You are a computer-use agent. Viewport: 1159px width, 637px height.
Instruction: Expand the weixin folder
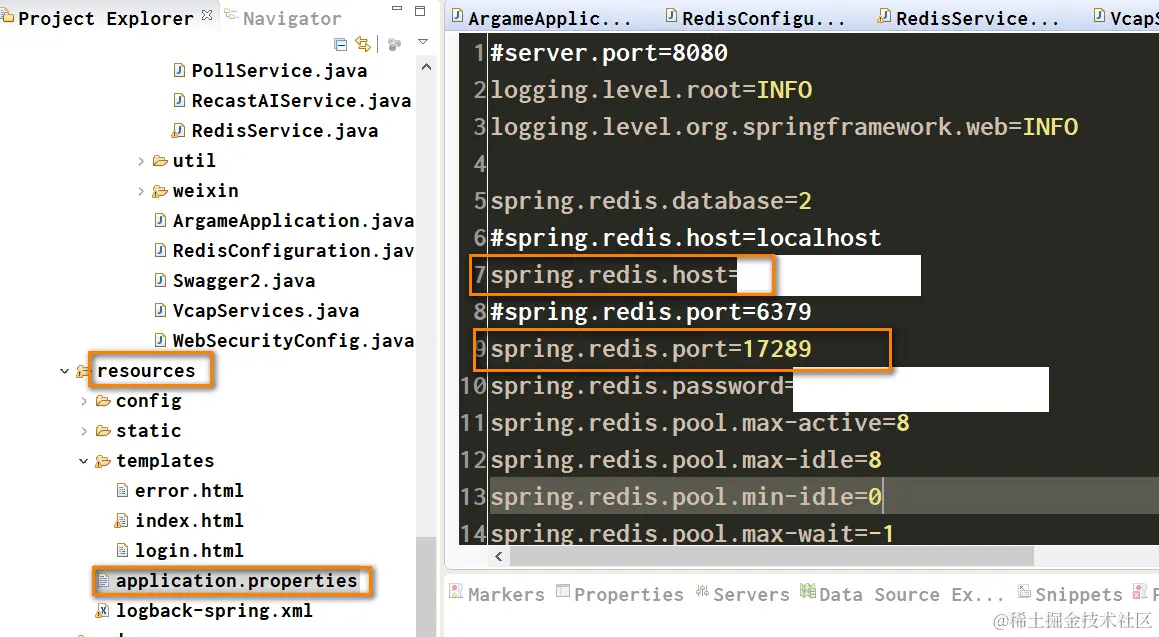[x=140, y=191]
